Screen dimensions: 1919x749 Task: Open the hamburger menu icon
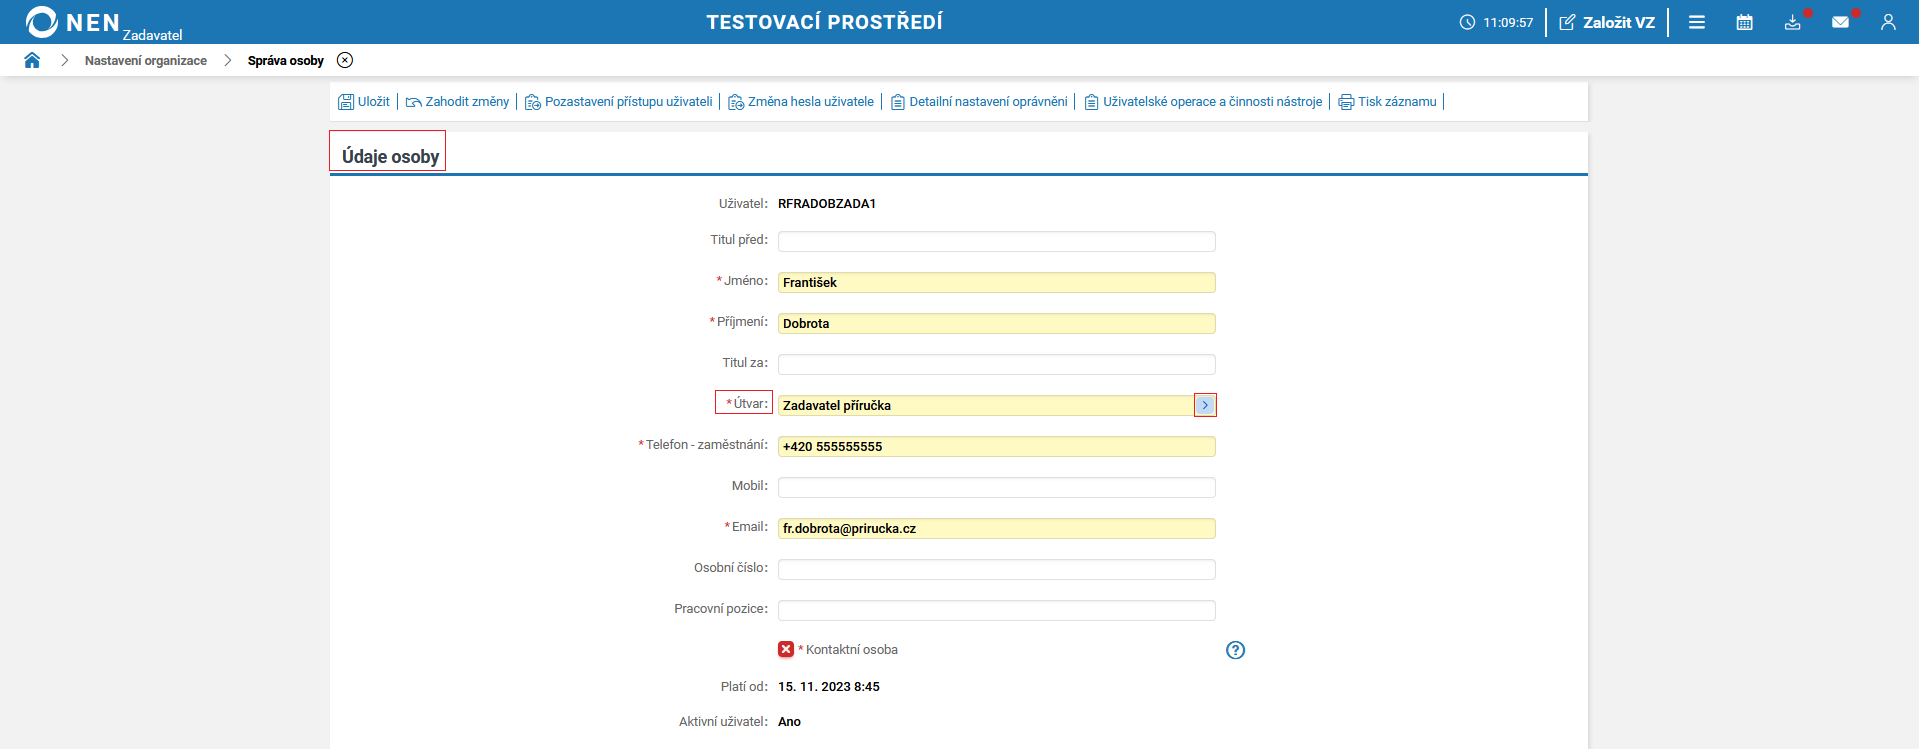(1697, 22)
